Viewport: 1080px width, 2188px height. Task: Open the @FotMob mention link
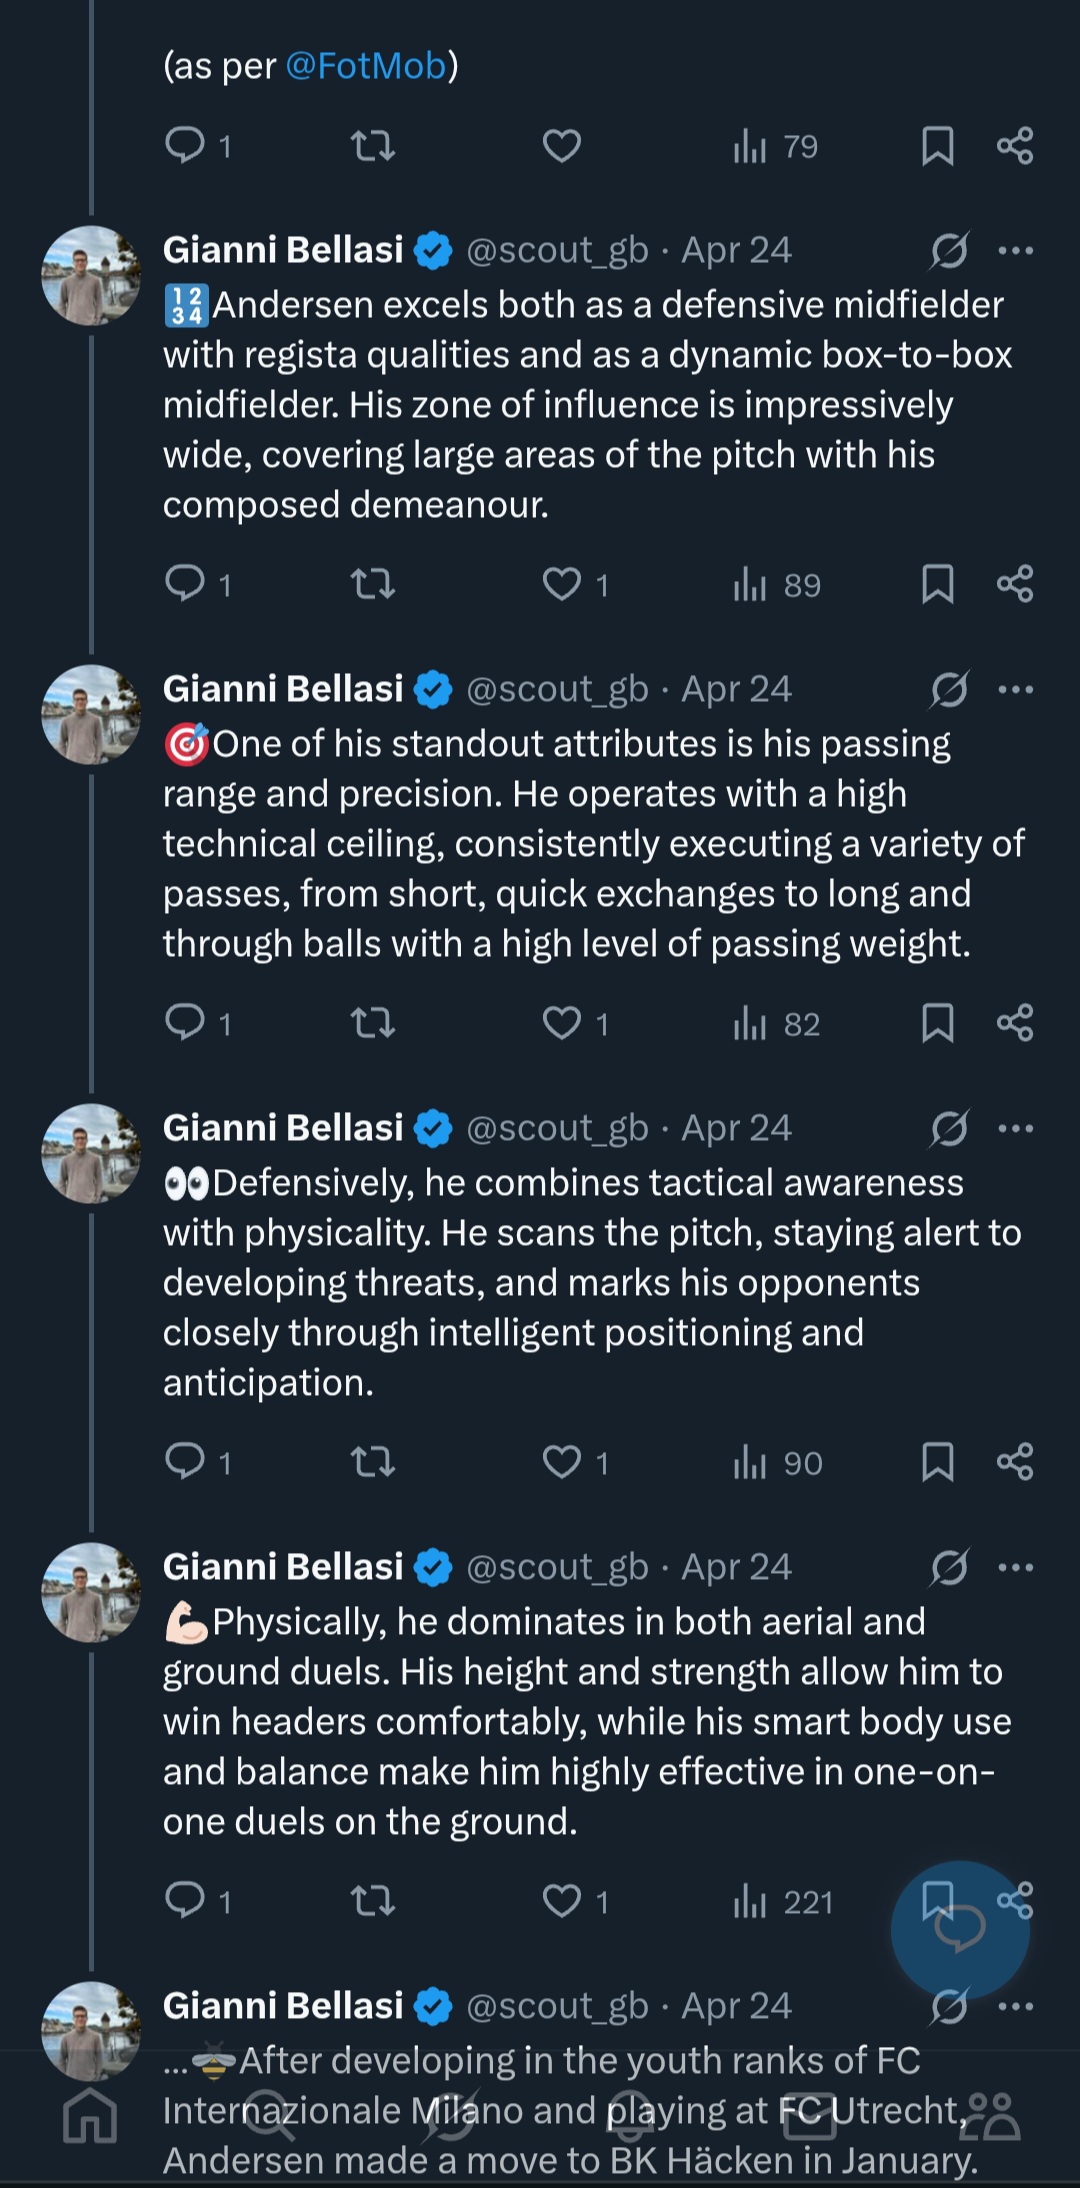coord(366,66)
